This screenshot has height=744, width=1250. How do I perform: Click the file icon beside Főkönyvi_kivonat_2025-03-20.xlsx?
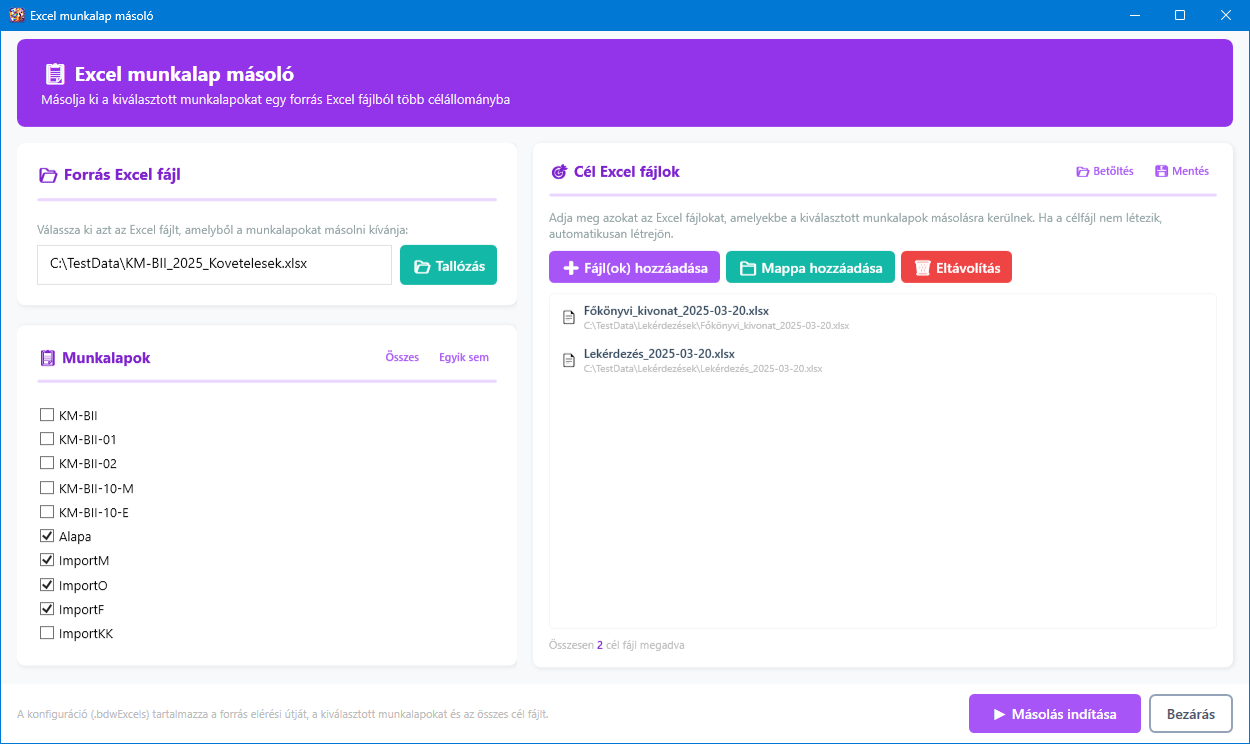(569, 317)
